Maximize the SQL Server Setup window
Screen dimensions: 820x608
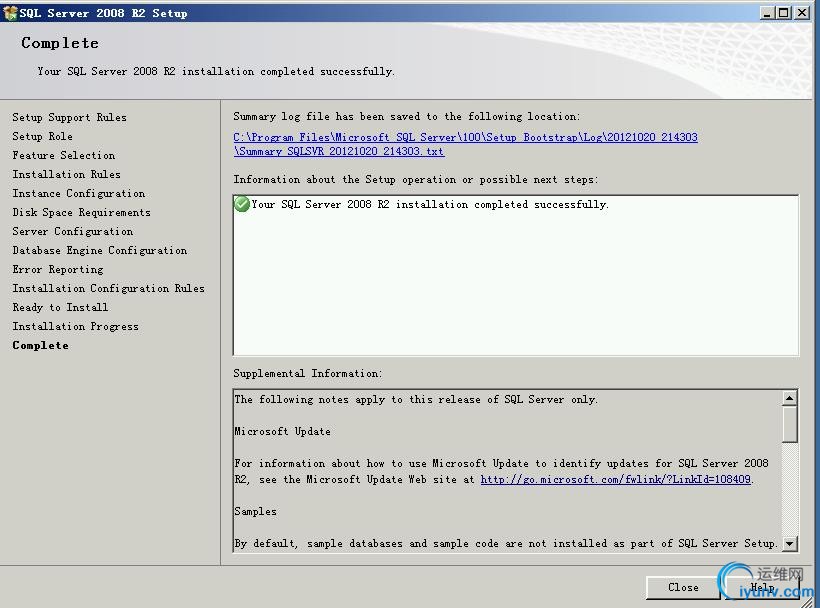(783, 13)
